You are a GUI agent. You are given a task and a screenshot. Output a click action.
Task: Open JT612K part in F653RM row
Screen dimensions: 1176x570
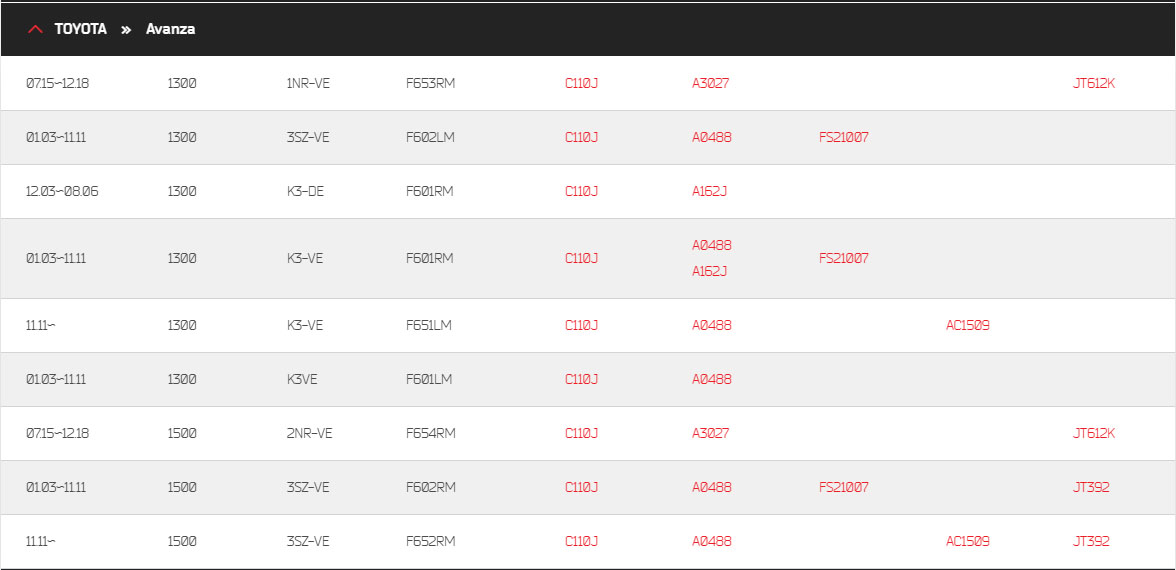tap(1094, 83)
